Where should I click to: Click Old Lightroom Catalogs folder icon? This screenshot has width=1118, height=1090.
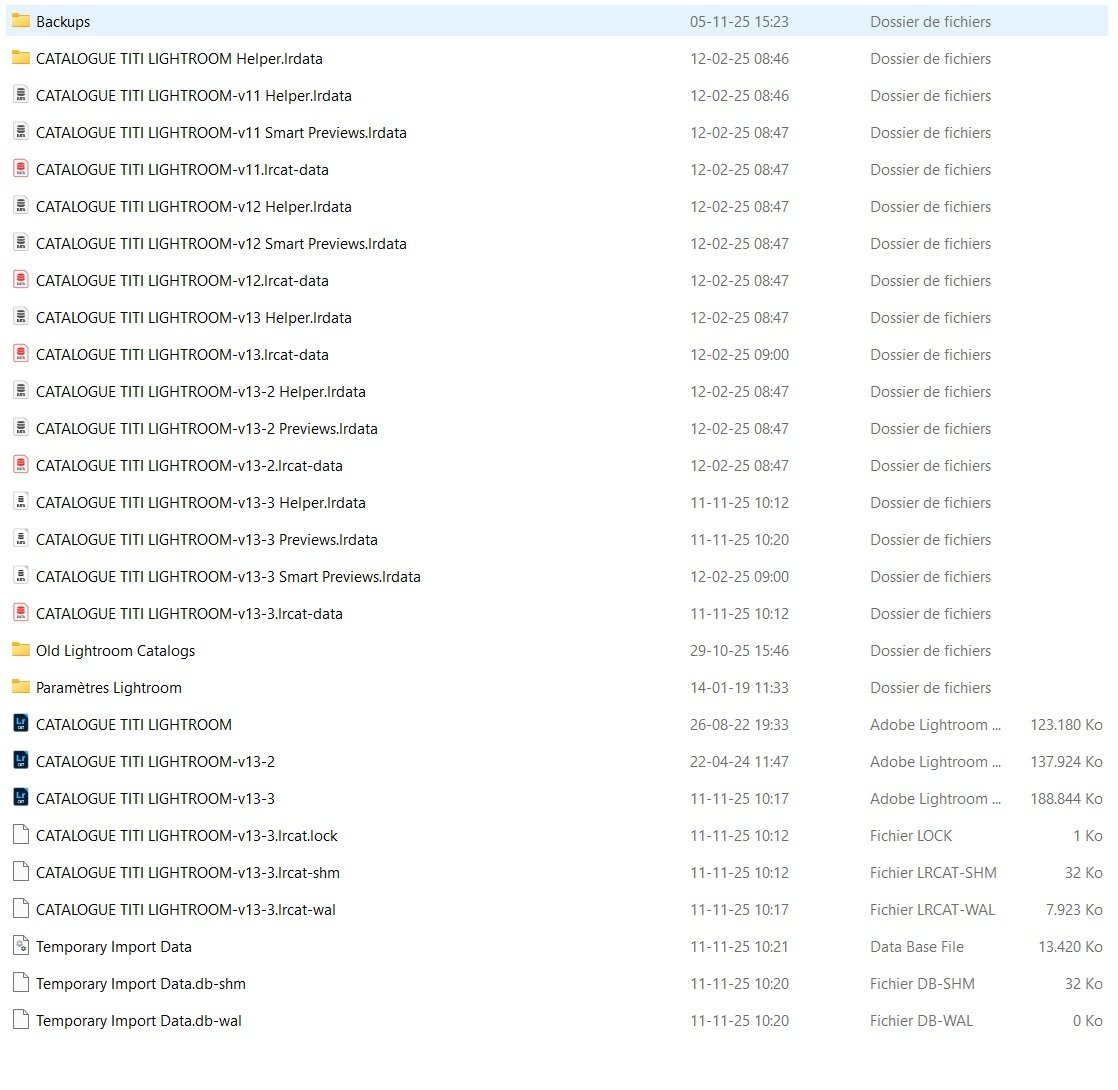[21, 650]
